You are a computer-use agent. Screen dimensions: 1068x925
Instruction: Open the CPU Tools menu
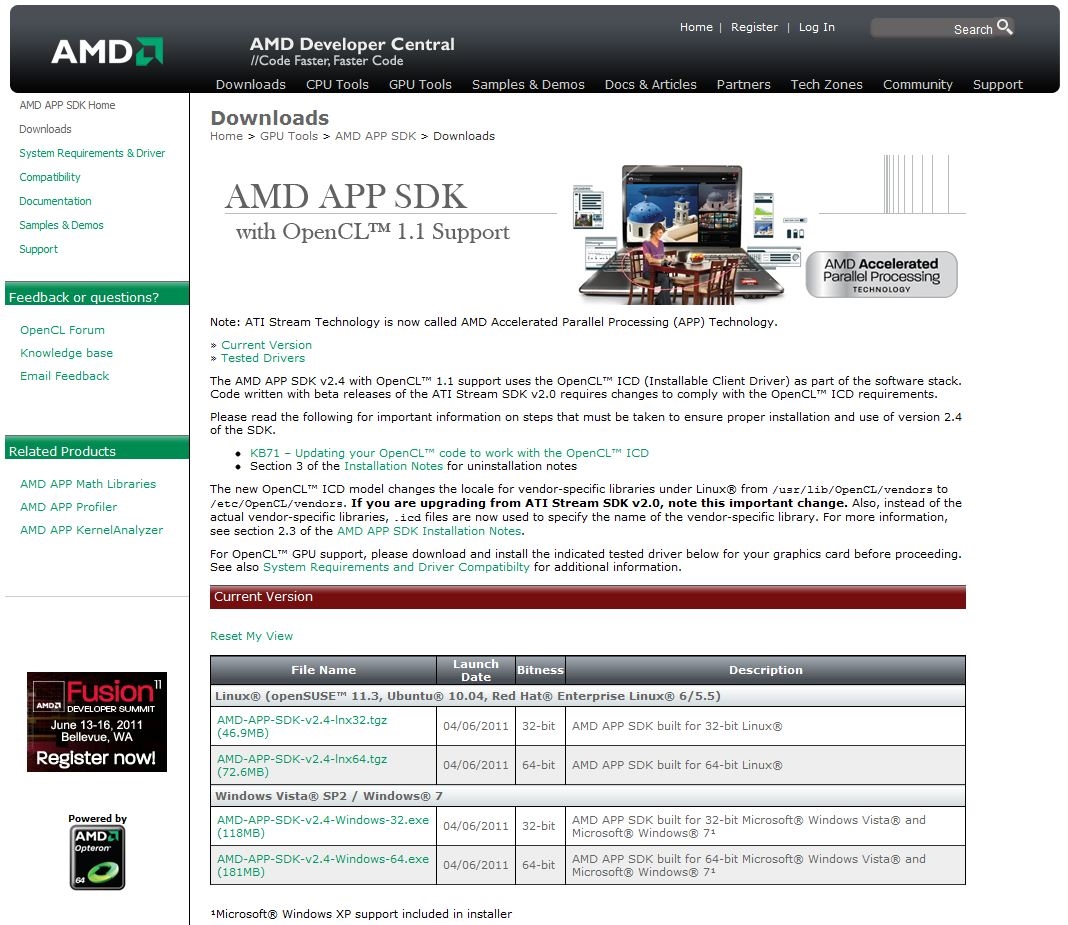click(x=337, y=84)
